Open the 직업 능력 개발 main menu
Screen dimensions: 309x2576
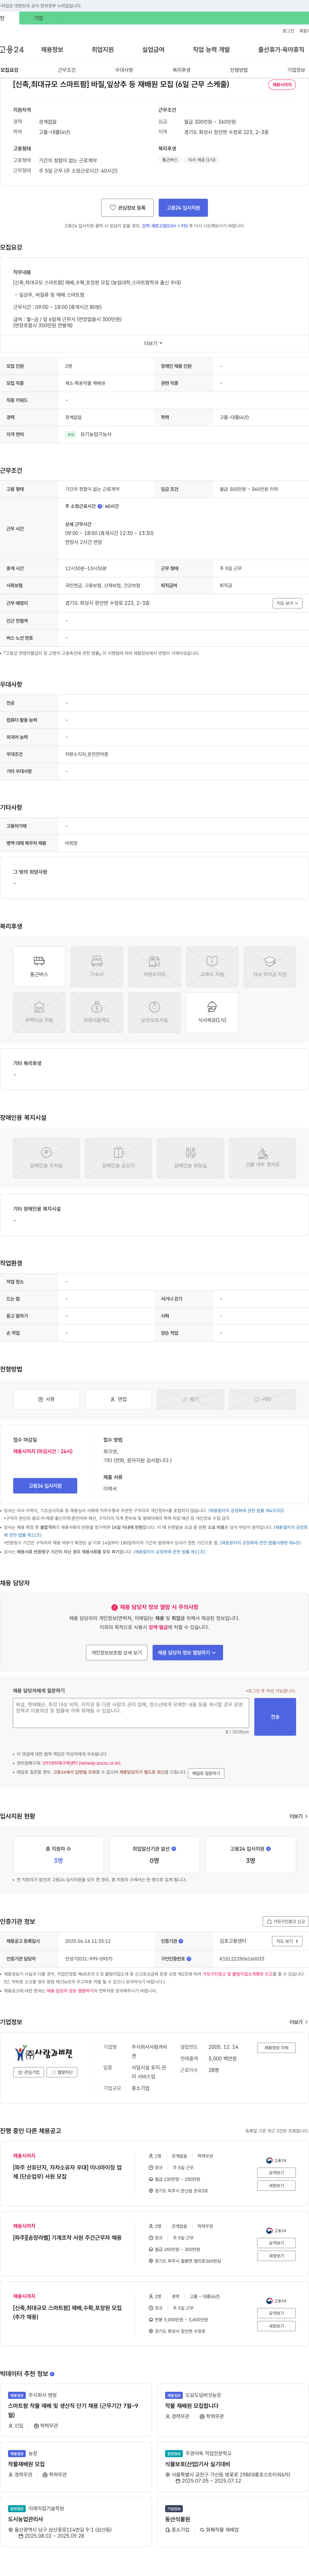click(x=211, y=49)
